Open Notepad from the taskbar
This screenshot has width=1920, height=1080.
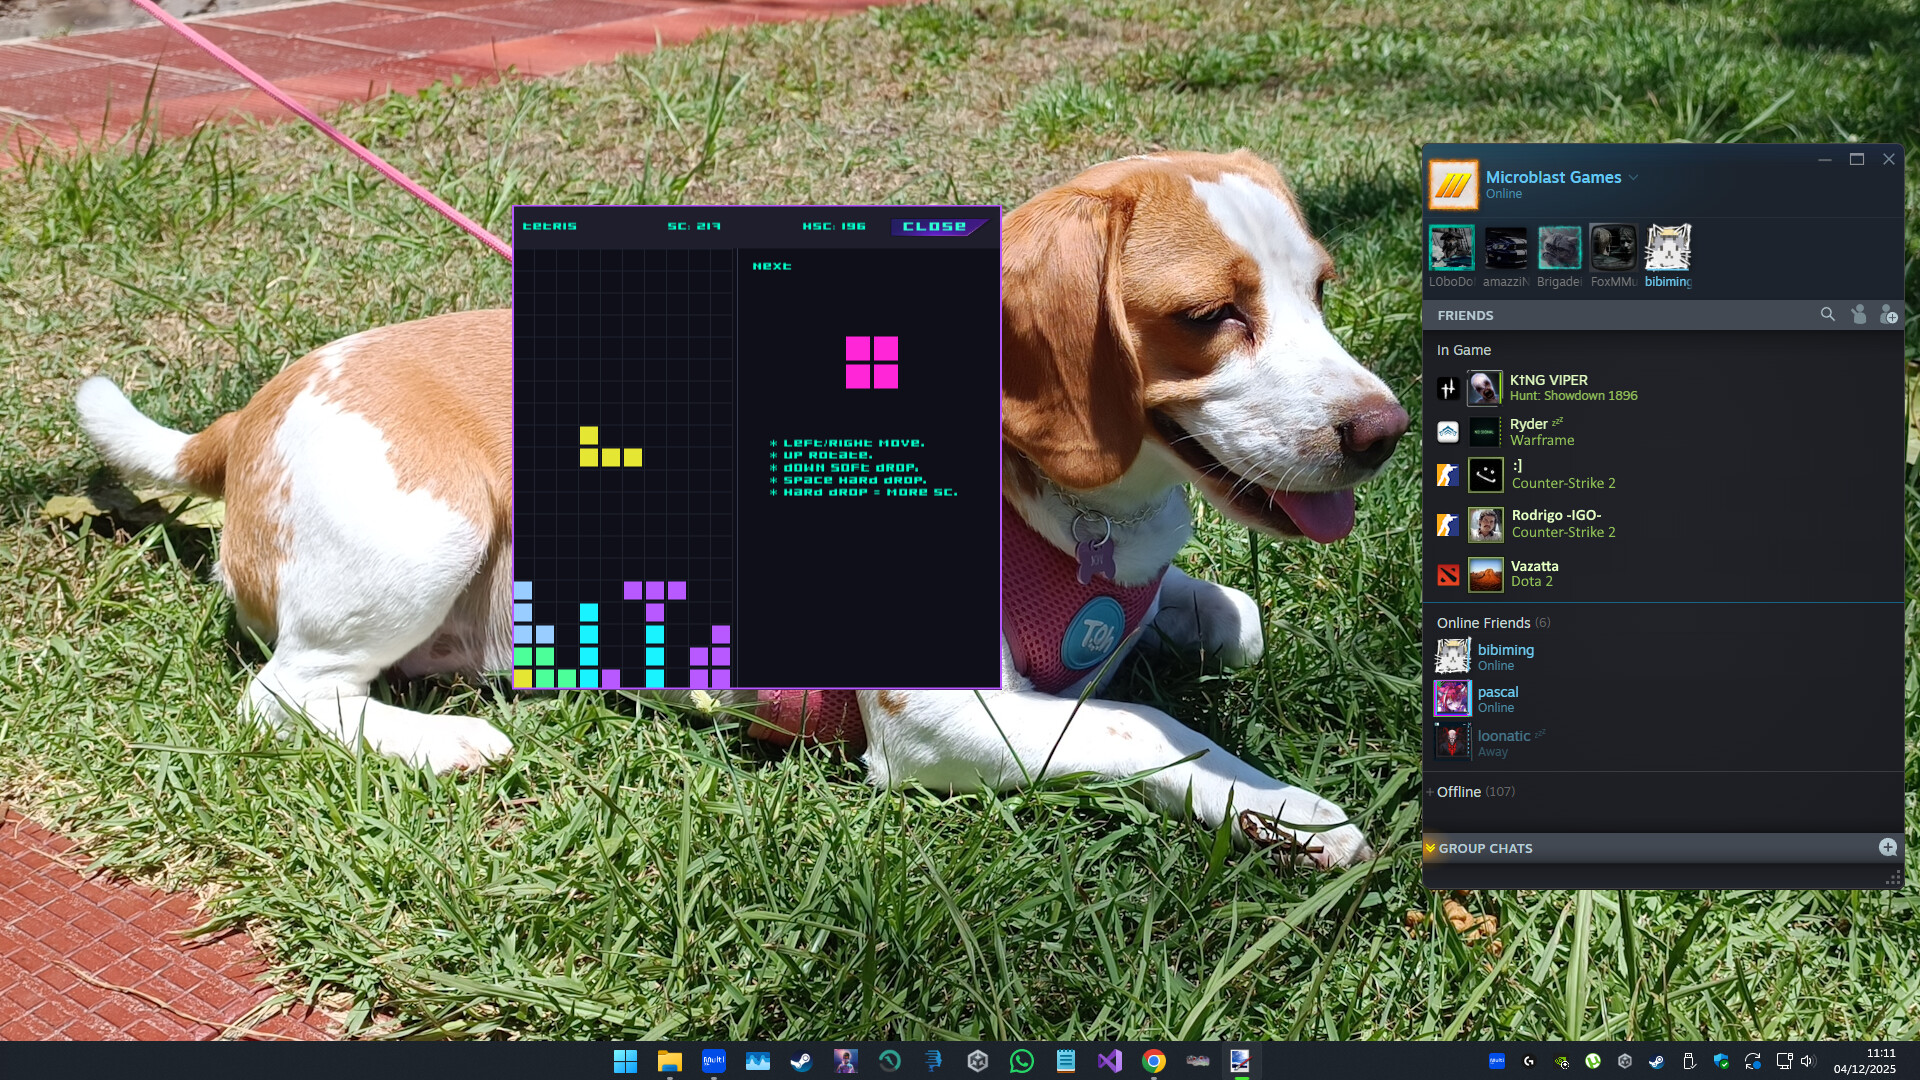[1066, 1061]
